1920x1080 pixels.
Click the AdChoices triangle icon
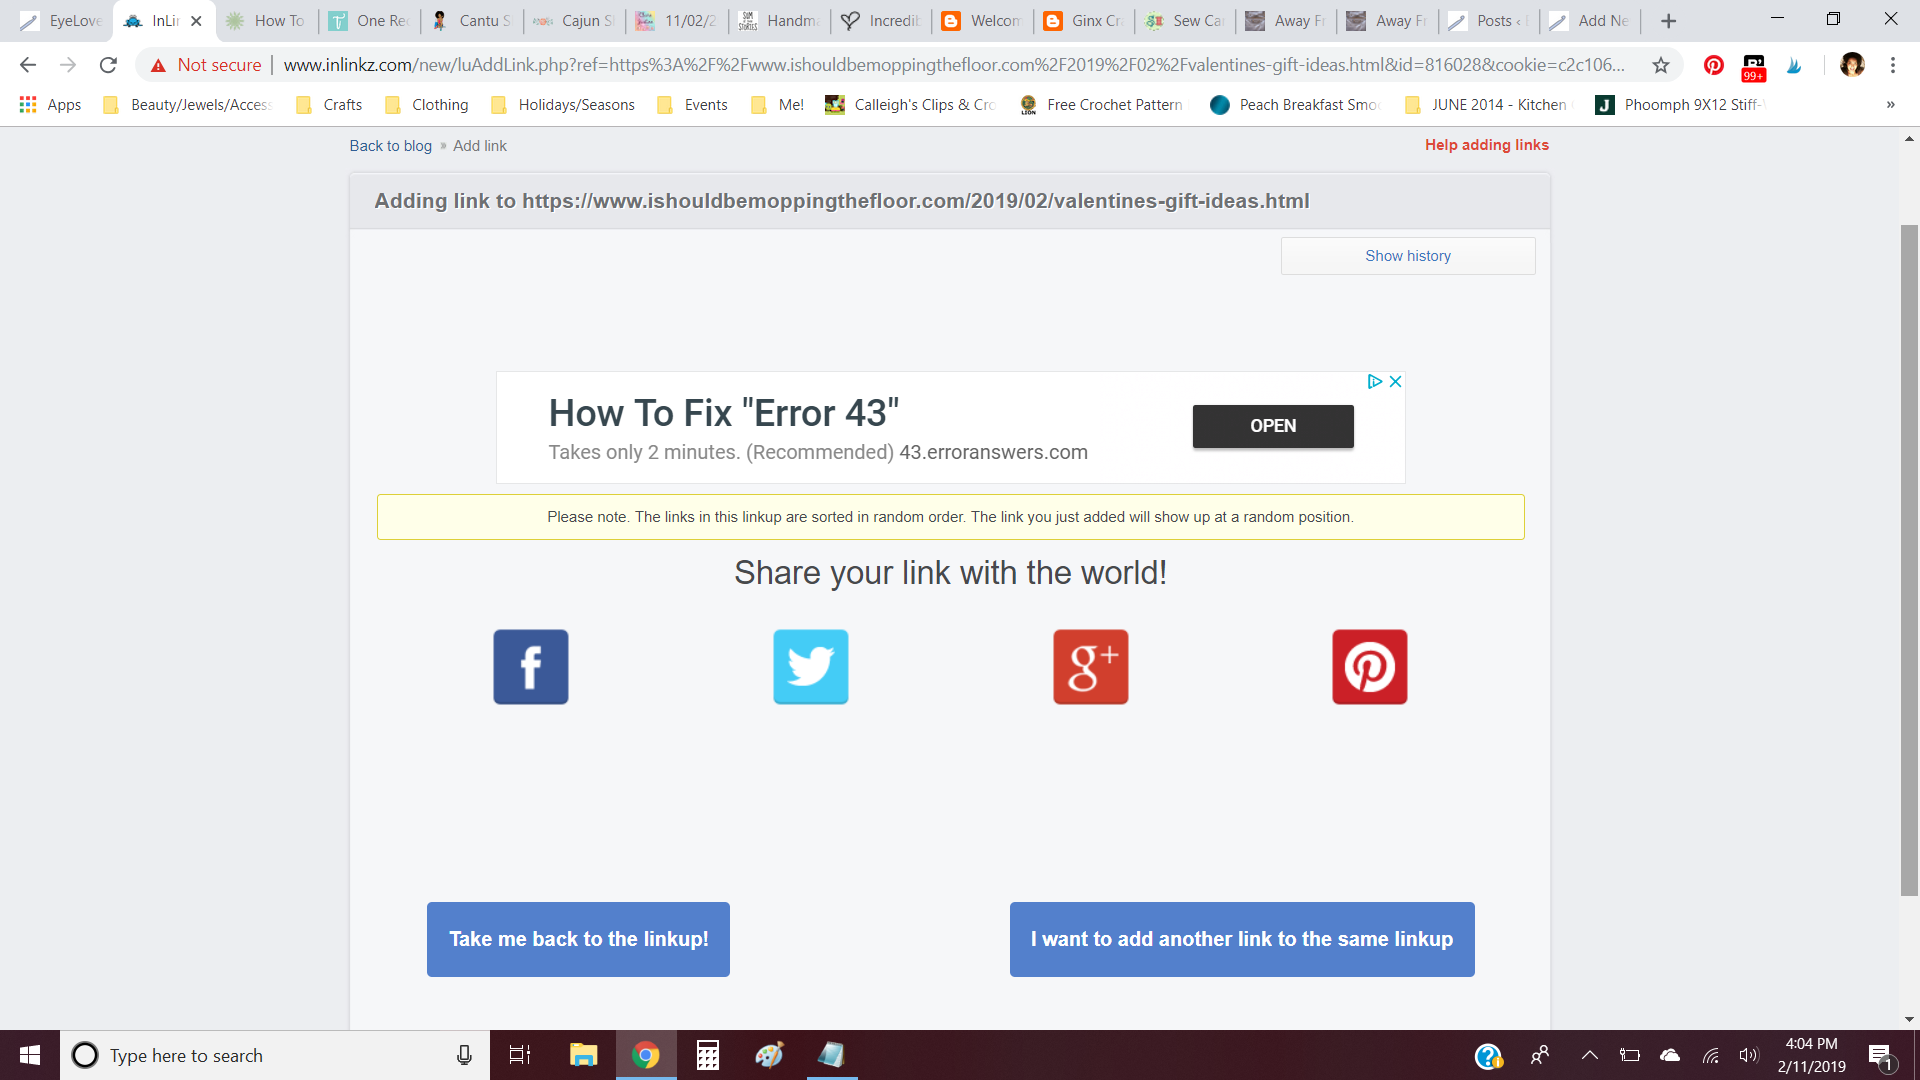tap(1374, 382)
